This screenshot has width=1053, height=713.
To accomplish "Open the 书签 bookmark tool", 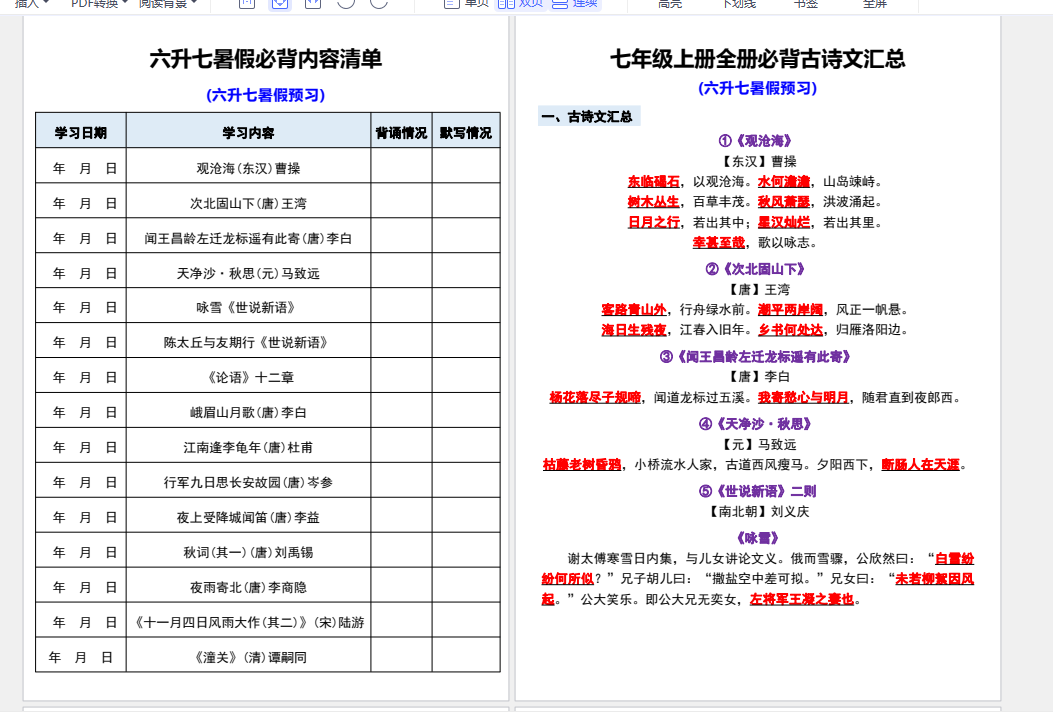I will (x=806, y=3).
